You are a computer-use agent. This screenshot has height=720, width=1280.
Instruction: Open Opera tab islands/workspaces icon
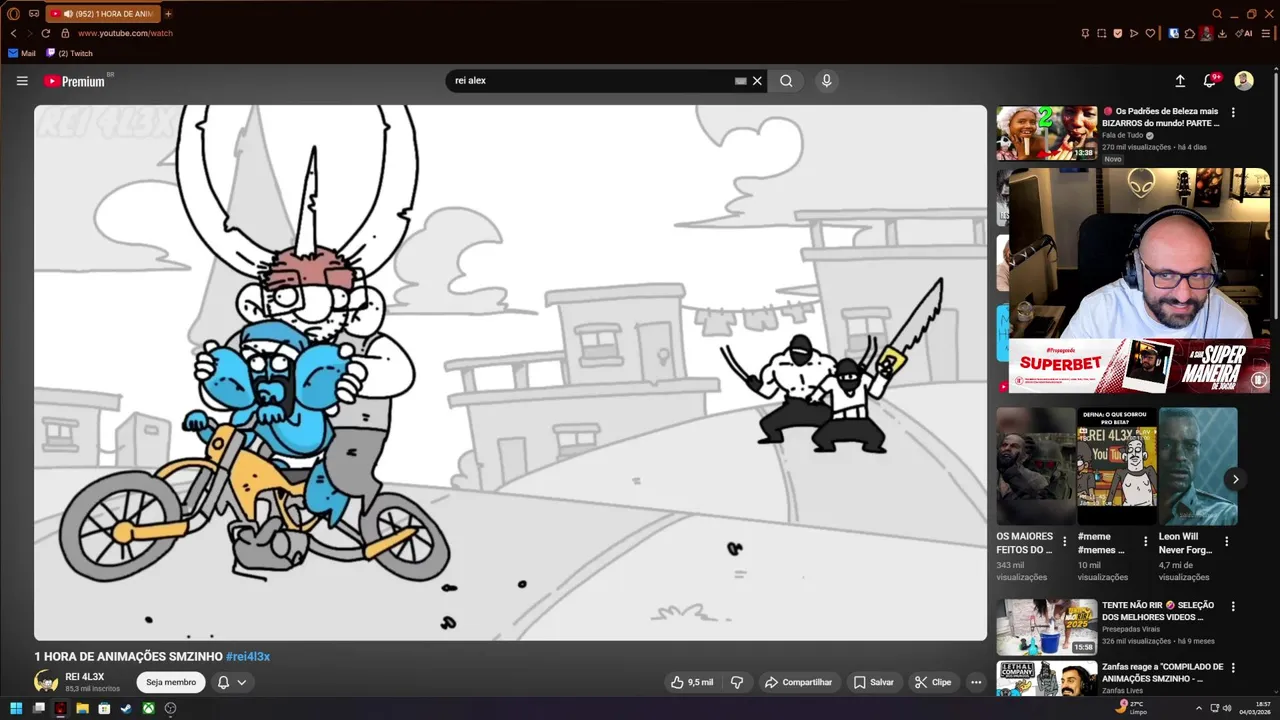(34, 14)
